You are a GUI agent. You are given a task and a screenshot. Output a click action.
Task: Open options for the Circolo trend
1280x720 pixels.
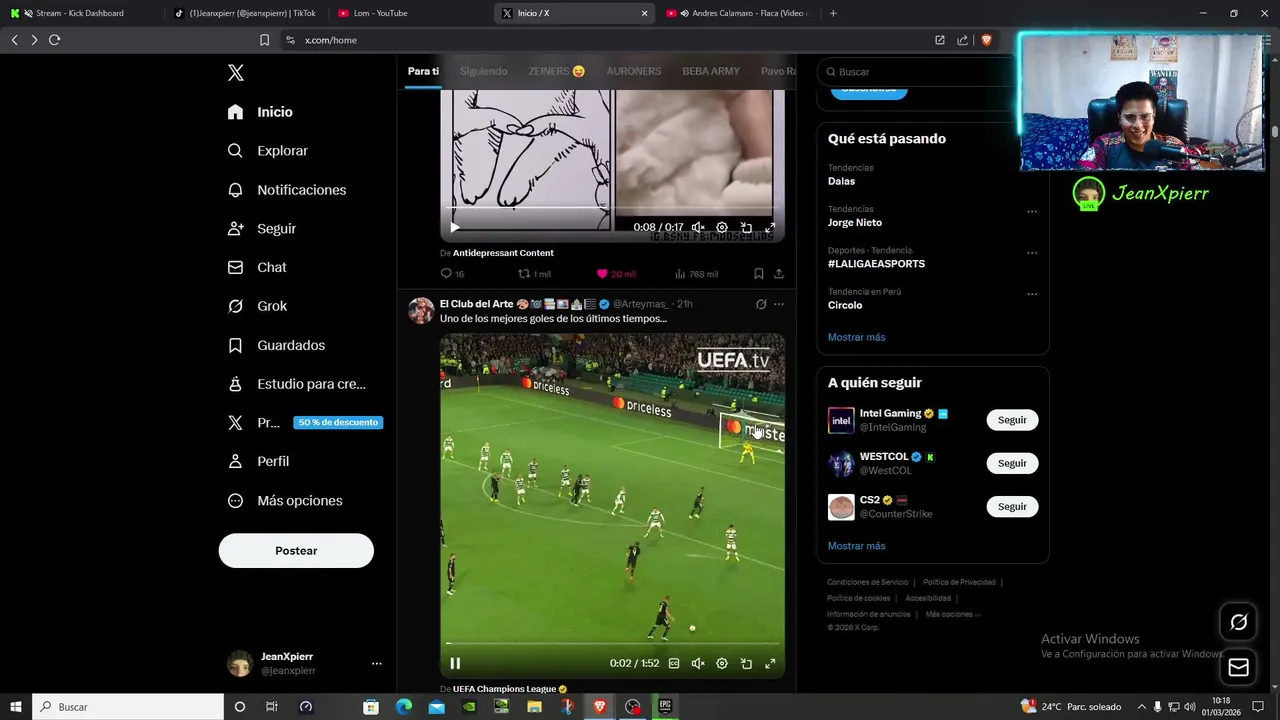[x=1032, y=295]
